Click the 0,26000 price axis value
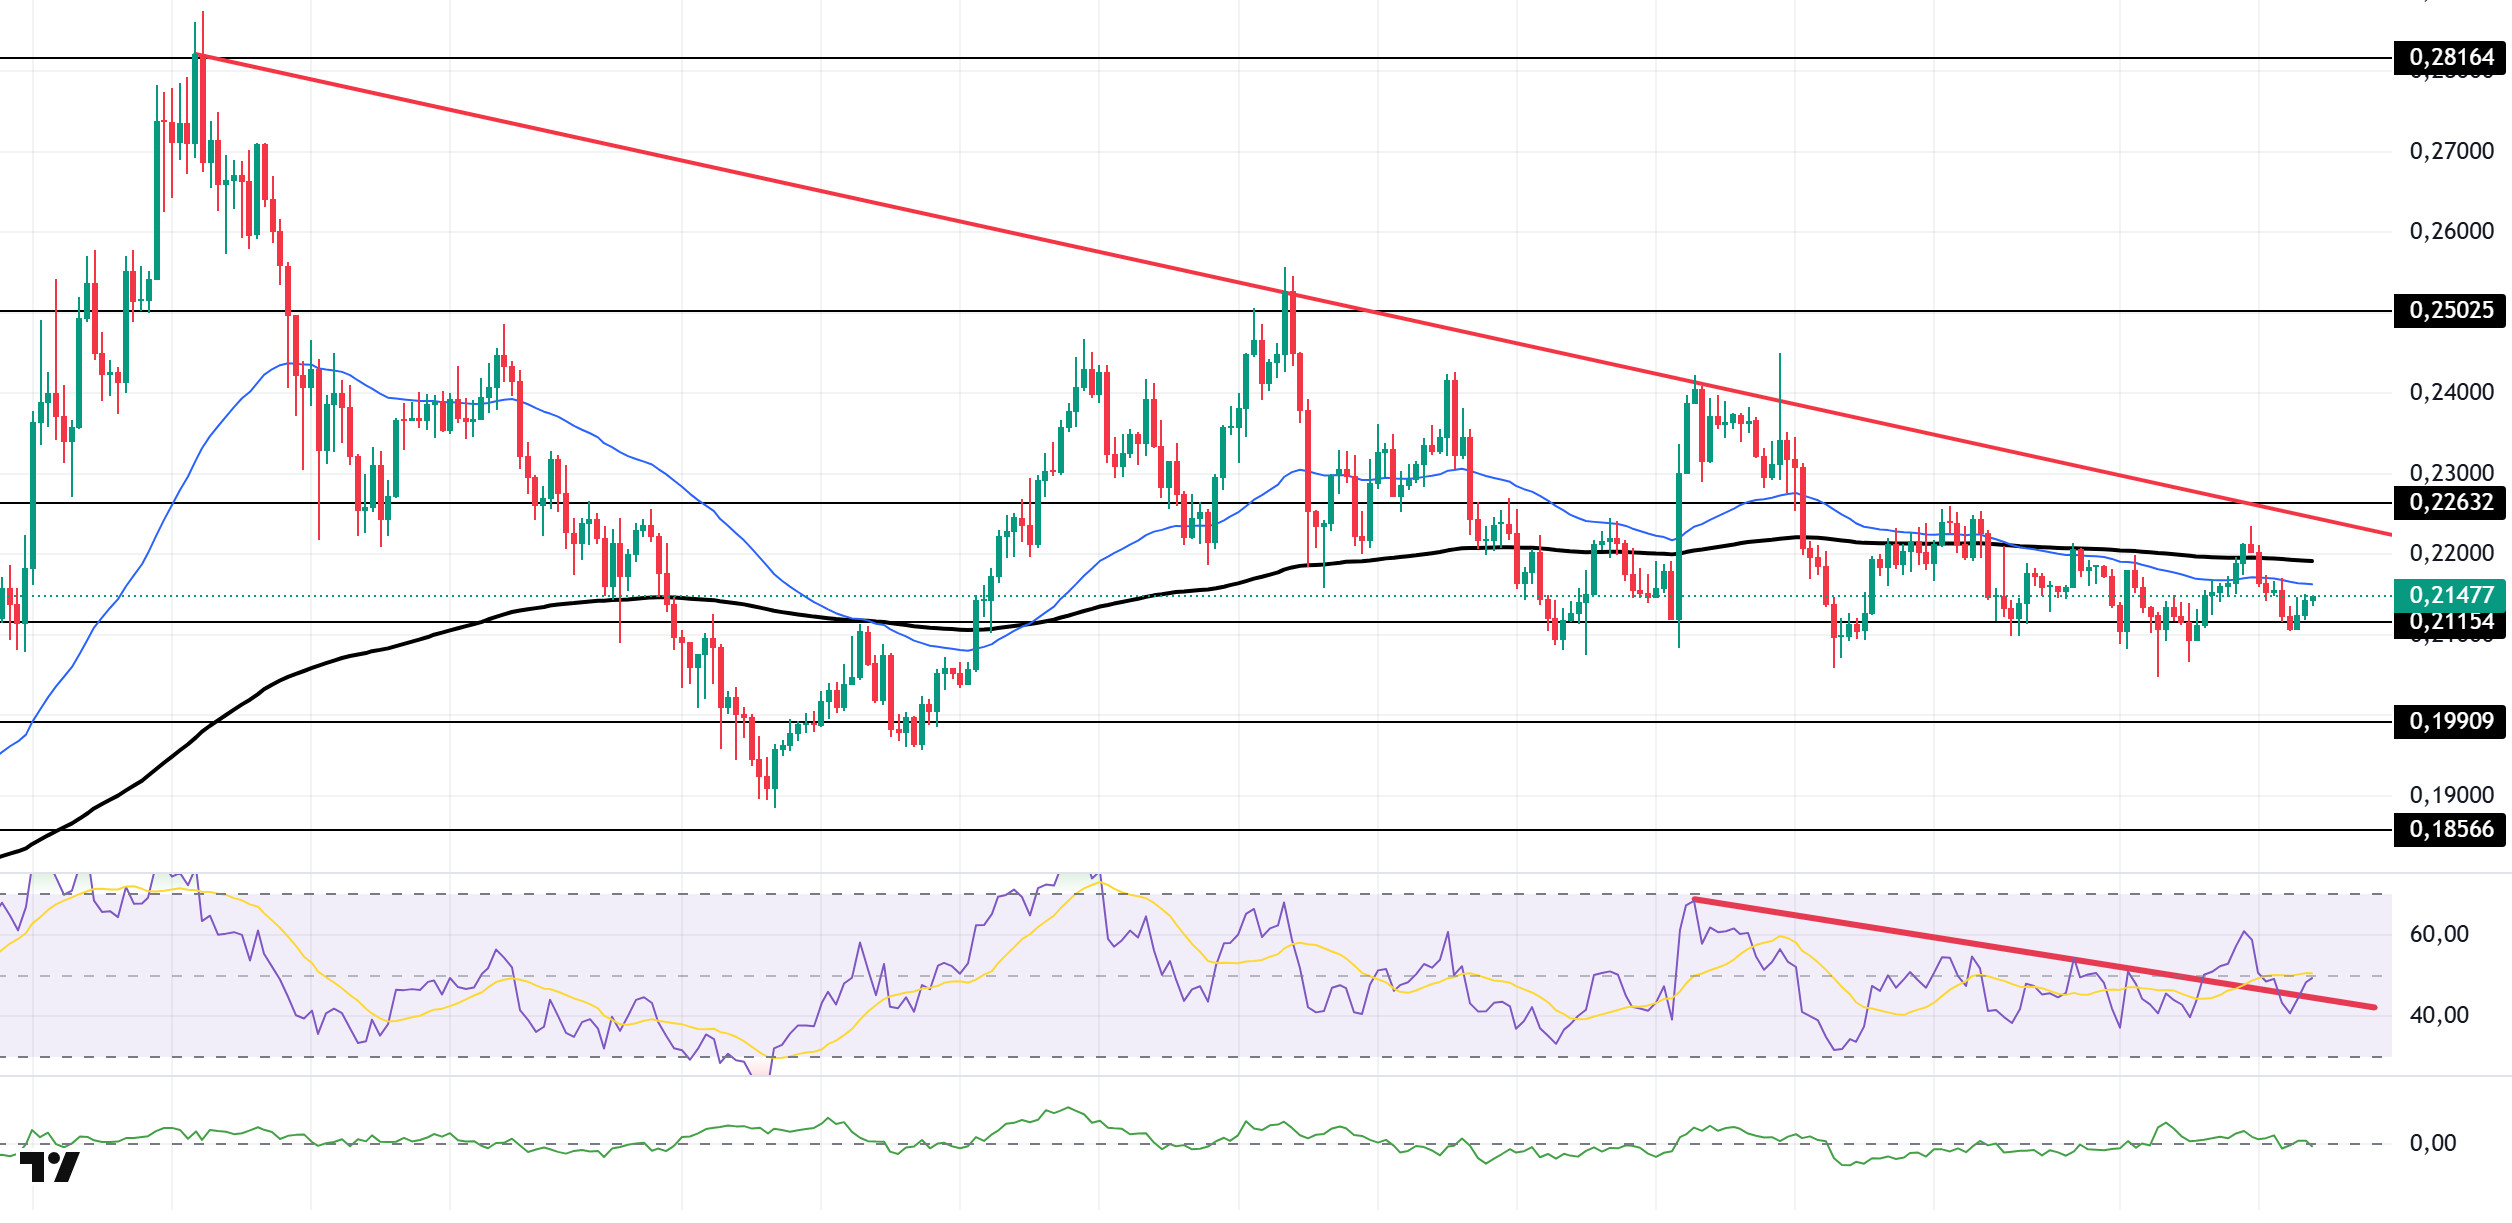The width and height of the screenshot is (2512, 1223). click(x=2451, y=231)
